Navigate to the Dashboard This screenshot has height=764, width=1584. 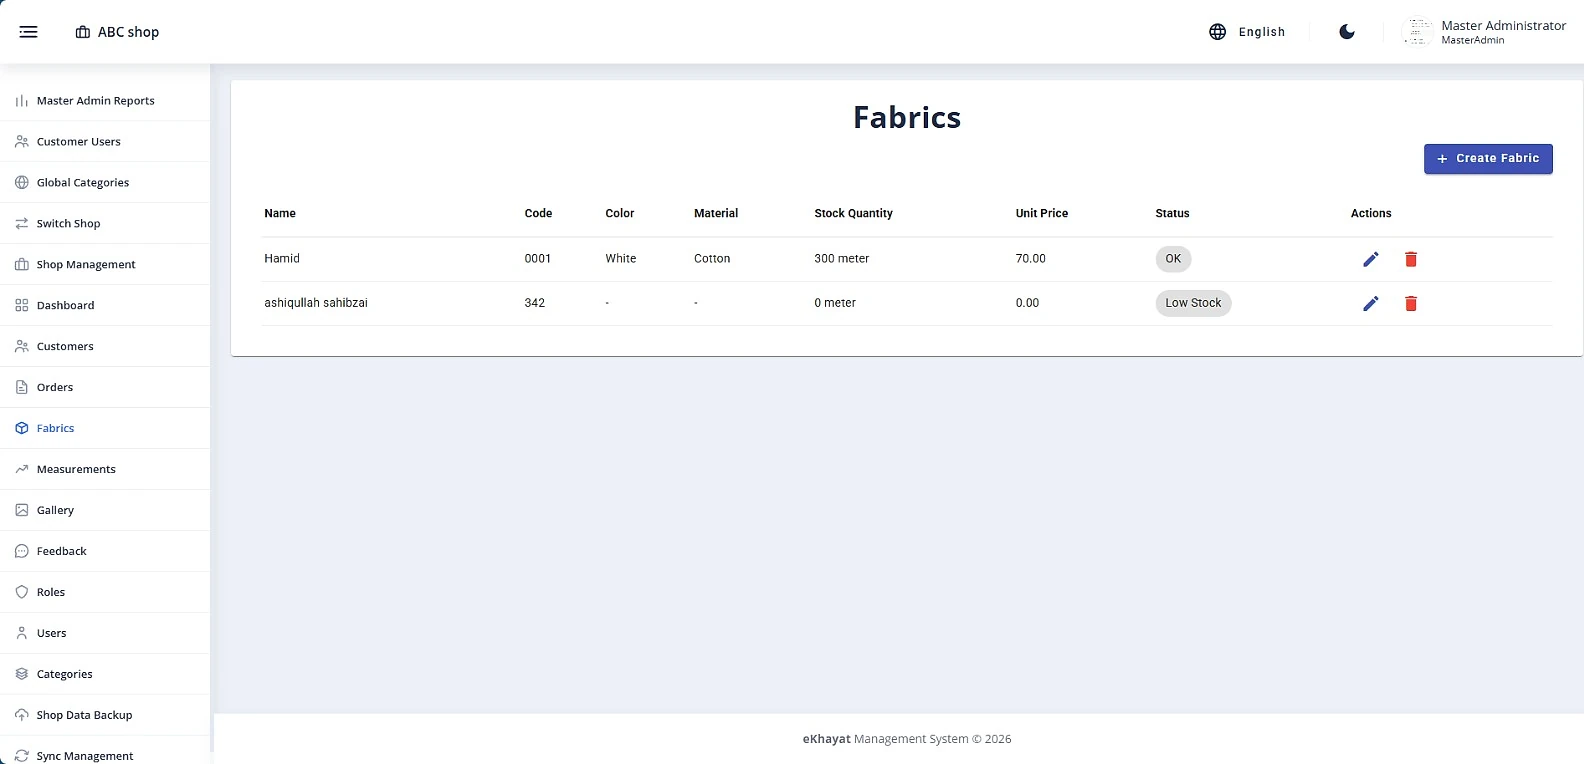click(x=105, y=306)
